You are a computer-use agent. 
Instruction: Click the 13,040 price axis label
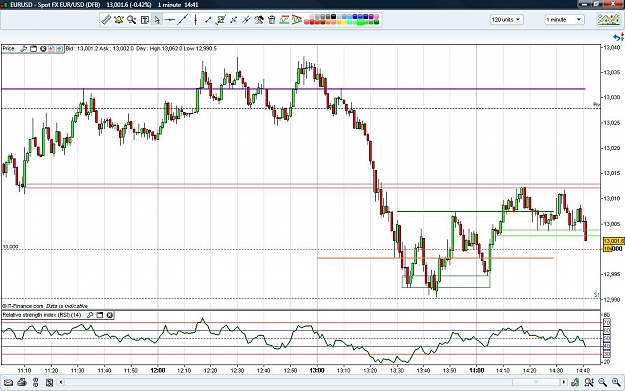click(612, 47)
